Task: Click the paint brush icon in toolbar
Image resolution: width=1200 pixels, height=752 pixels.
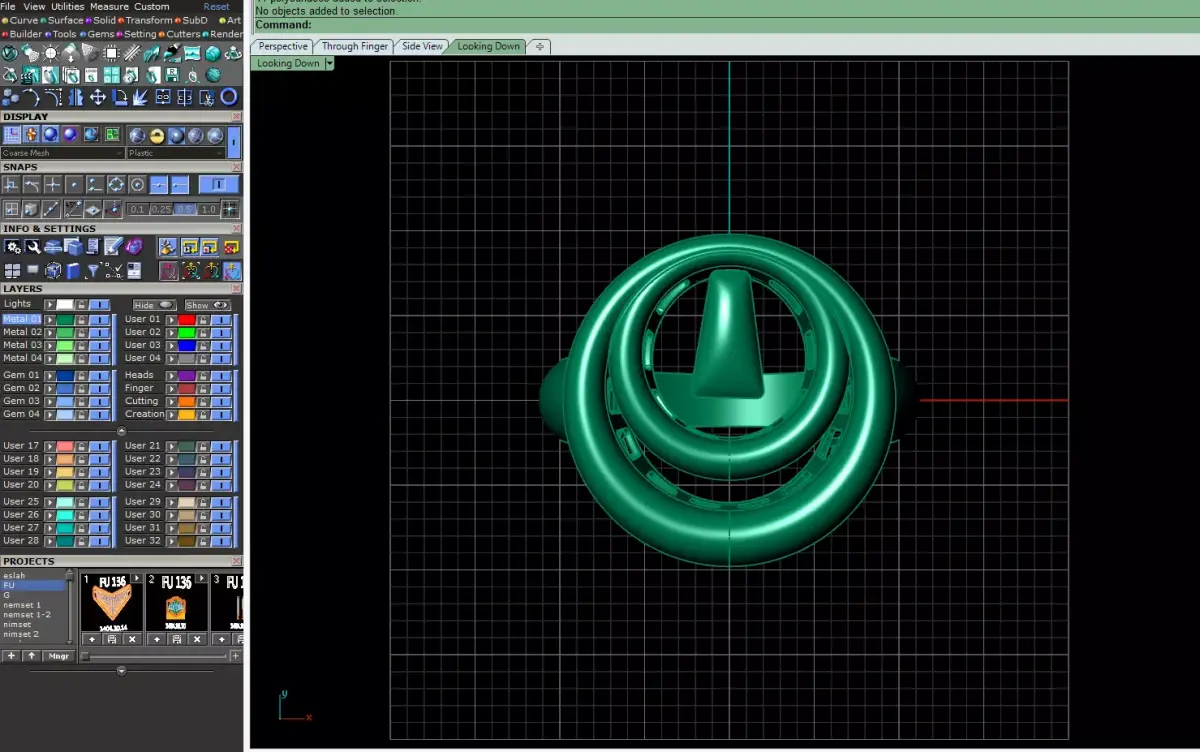Action: click(172, 52)
